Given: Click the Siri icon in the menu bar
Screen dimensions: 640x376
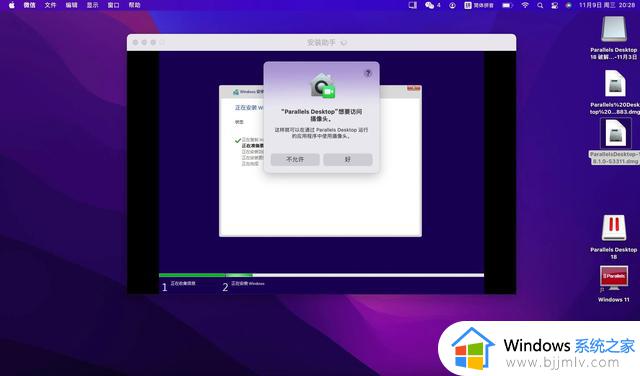Looking at the screenshot, I should coord(569,5).
